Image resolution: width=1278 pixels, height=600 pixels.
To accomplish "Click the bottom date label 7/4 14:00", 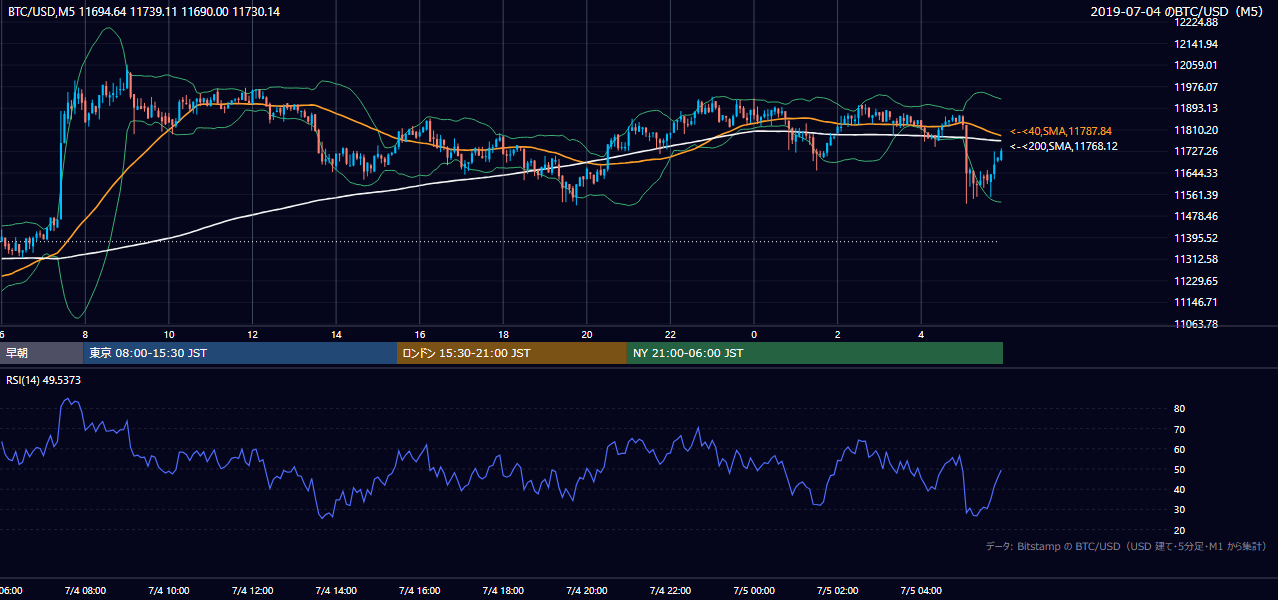I will pyautogui.click(x=336, y=591).
